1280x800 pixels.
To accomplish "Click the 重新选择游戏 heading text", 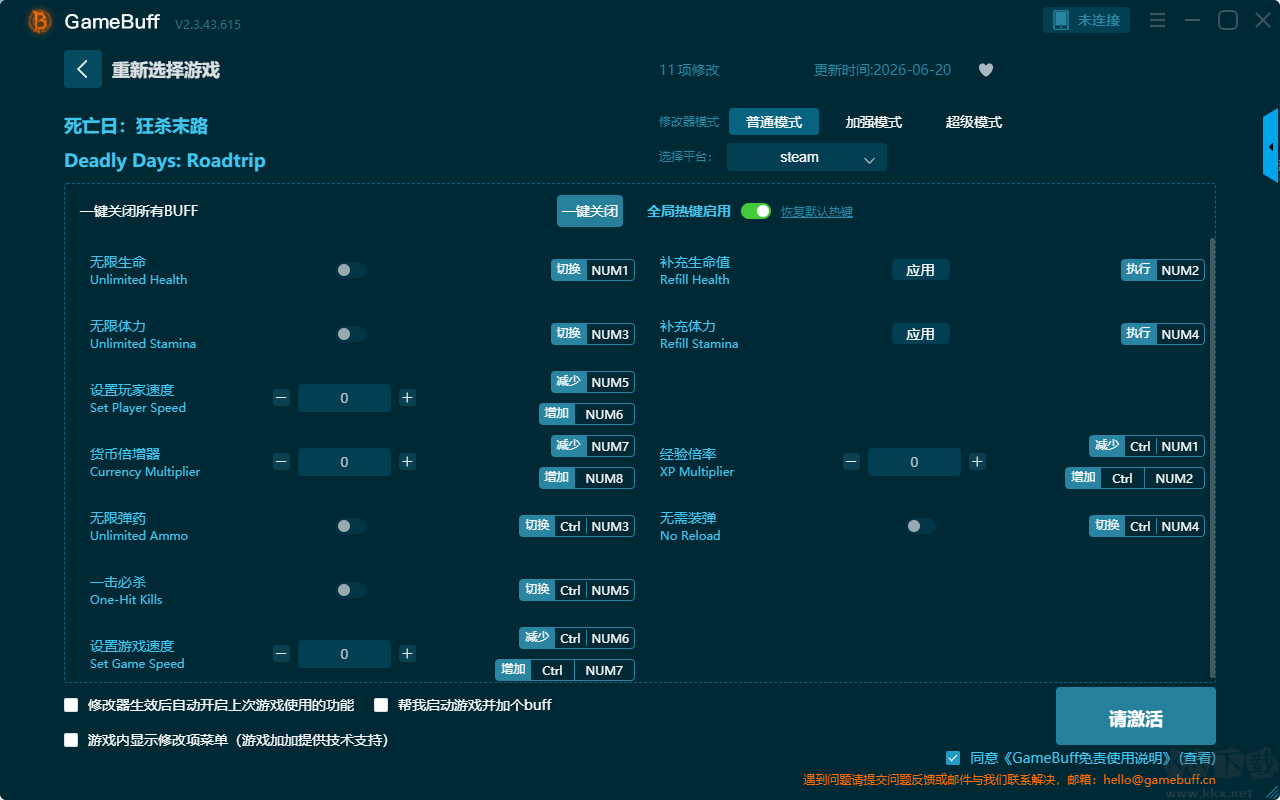I will 165,70.
